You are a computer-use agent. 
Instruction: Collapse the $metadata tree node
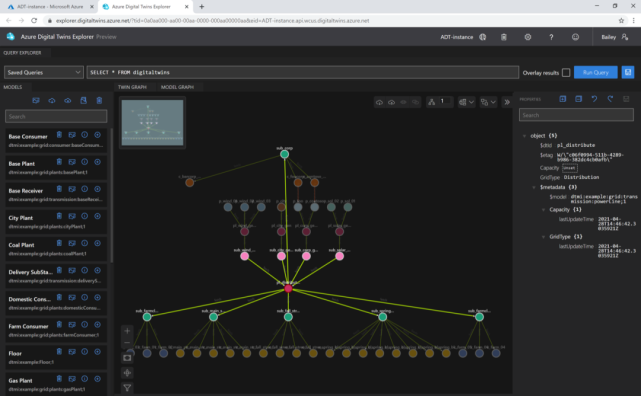[x=534, y=187]
